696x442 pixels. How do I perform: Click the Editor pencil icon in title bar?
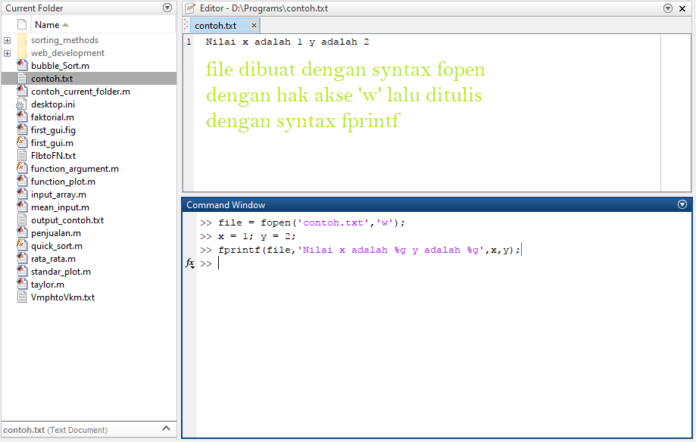pyautogui.click(x=189, y=7)
